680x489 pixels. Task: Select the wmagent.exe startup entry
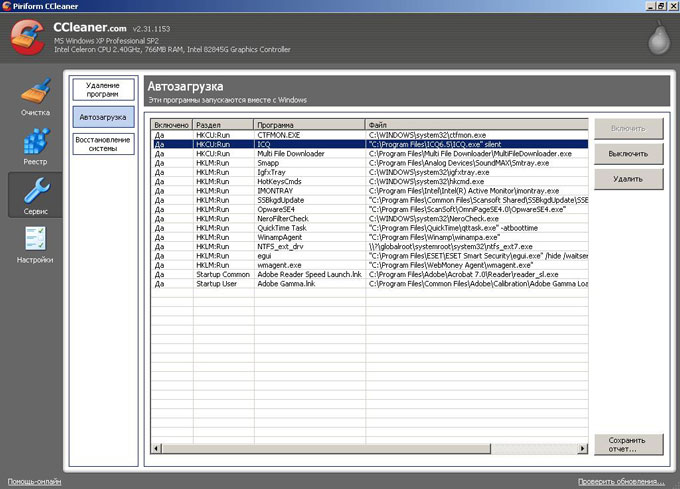click(369, 265)
